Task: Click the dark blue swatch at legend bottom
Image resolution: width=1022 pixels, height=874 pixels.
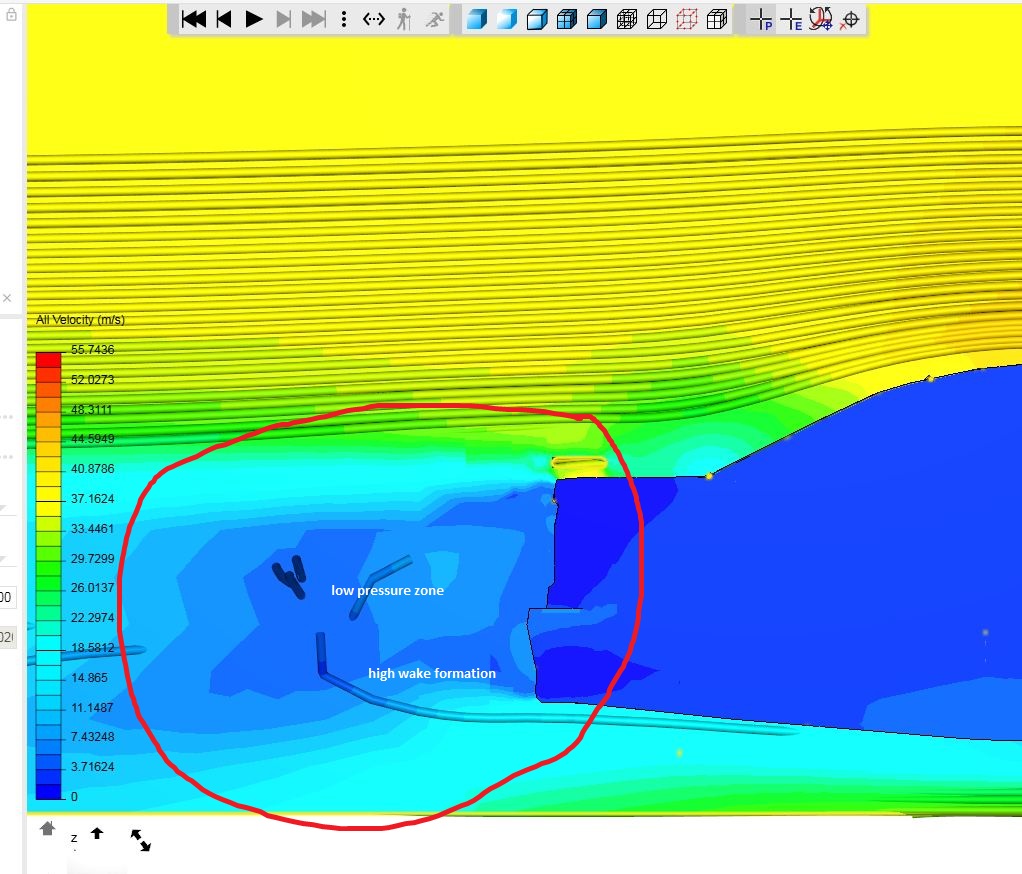Action: point(48,791)
